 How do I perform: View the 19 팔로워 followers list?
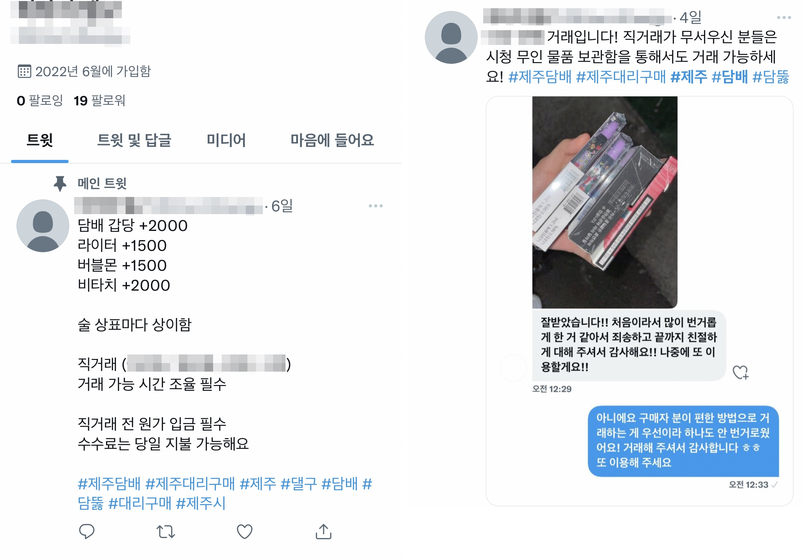(x=99, y=100)
